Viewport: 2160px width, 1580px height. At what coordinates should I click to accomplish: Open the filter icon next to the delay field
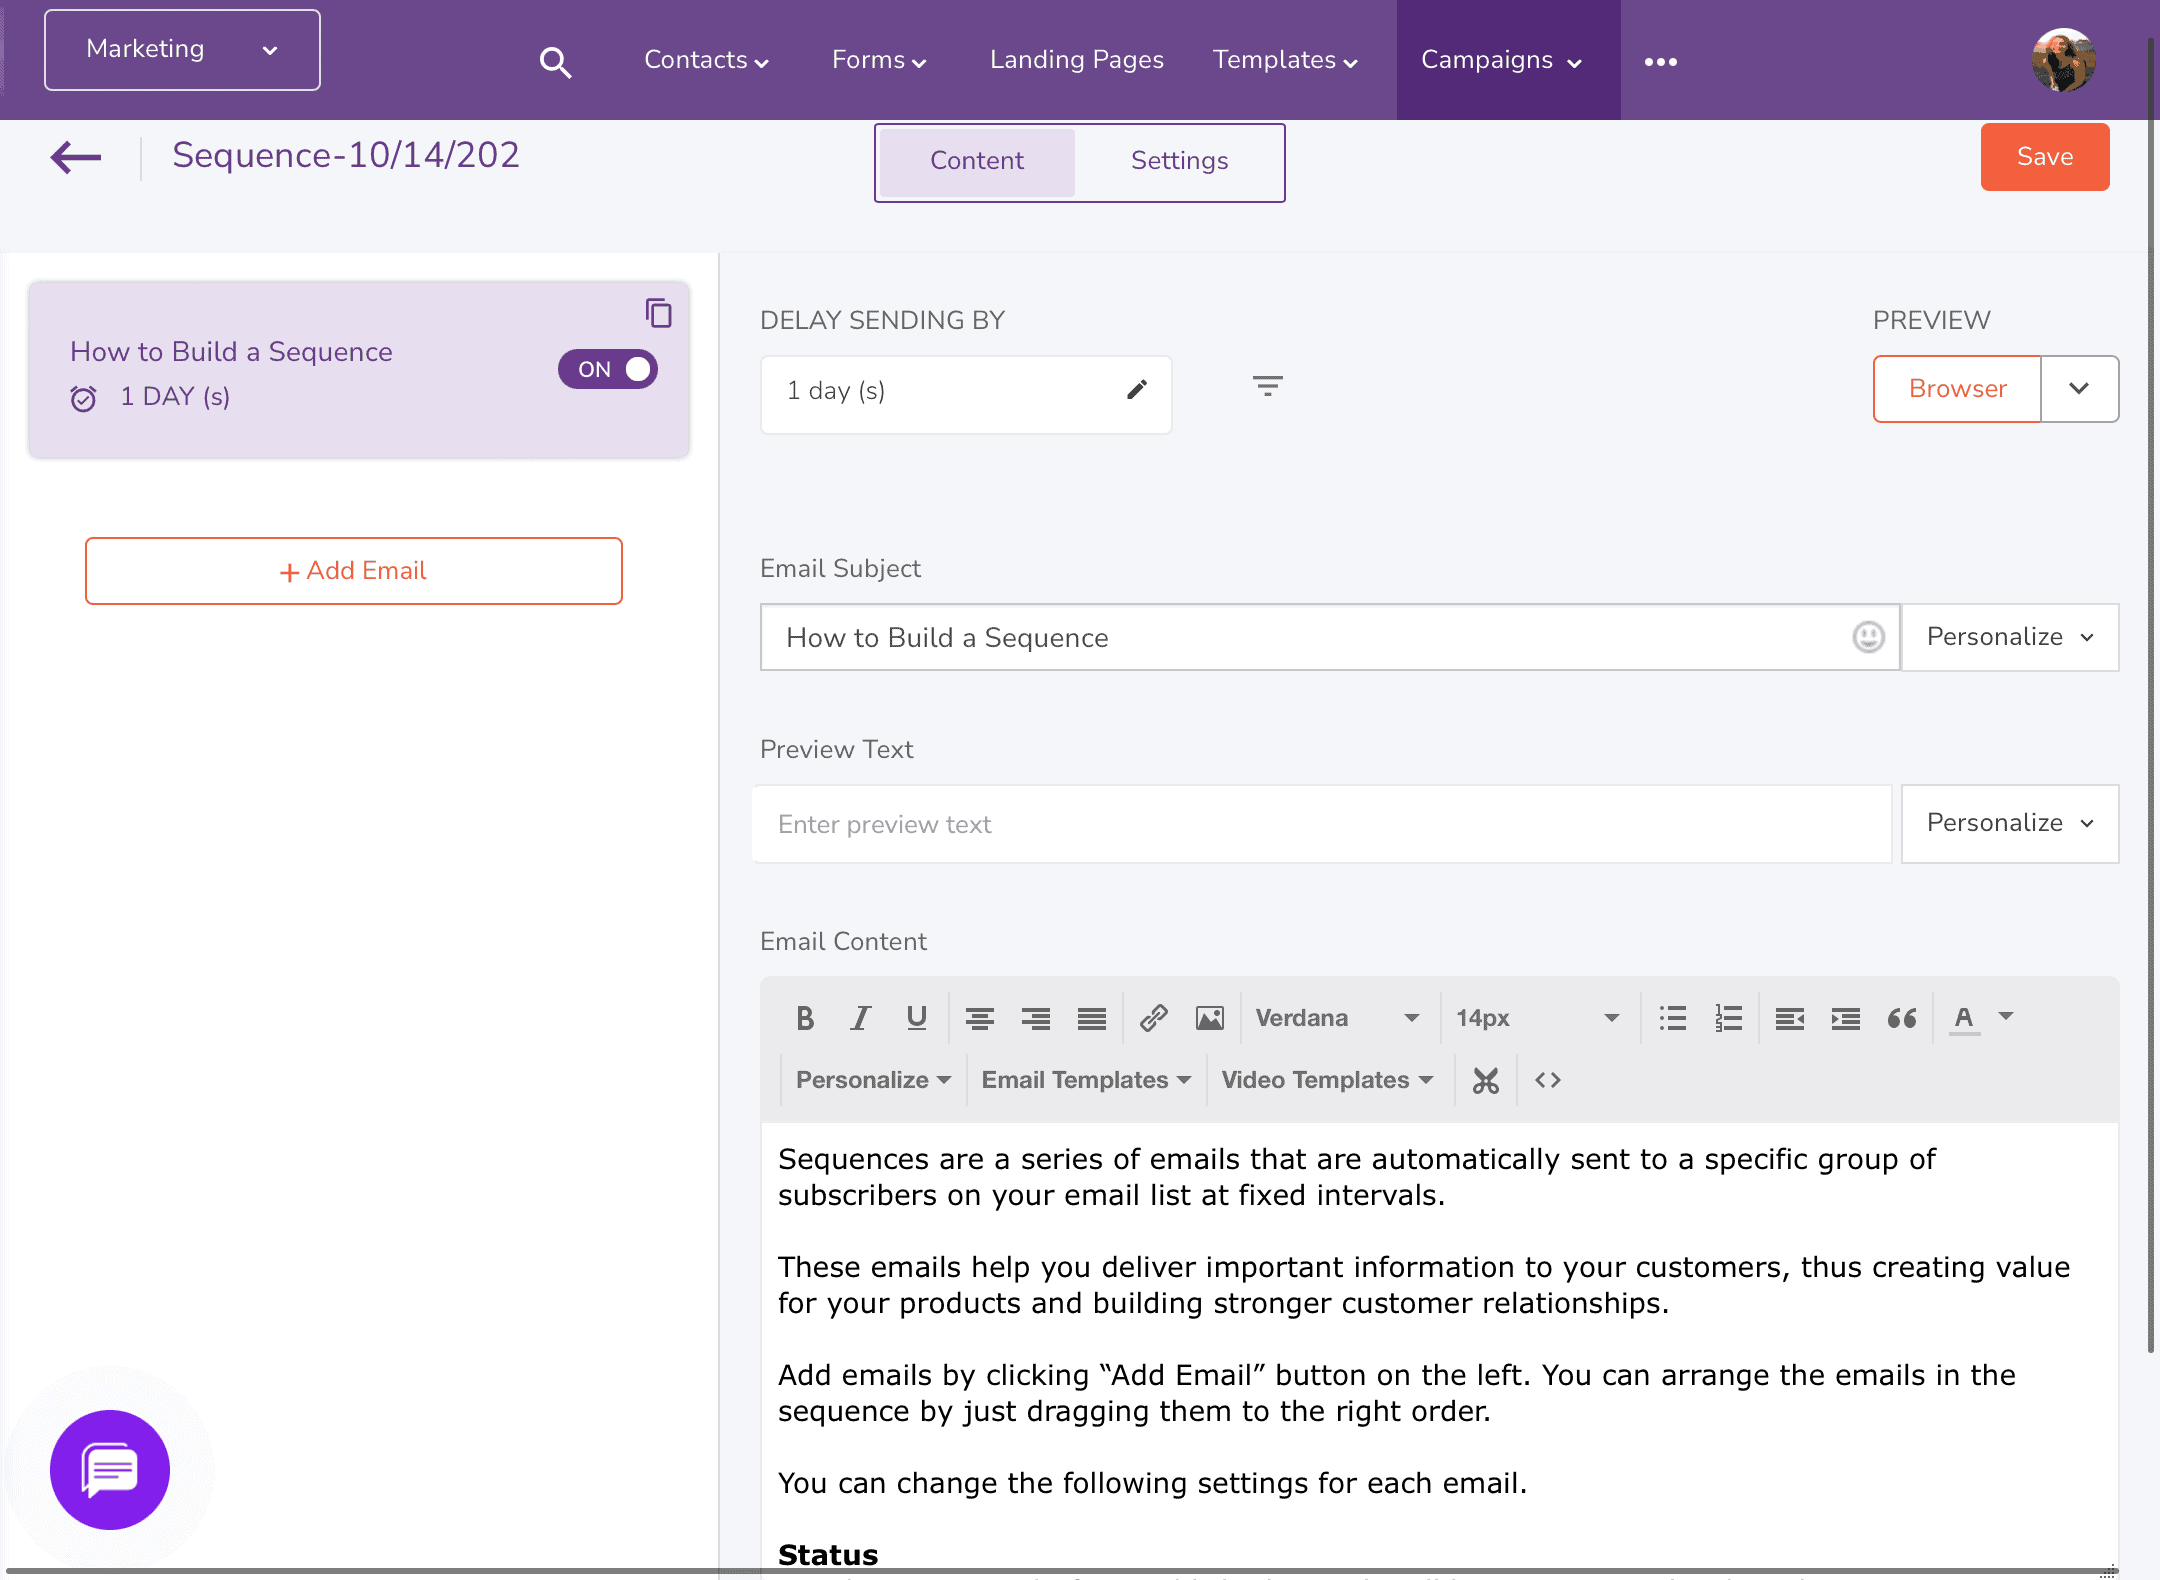tap(1267, 386)
